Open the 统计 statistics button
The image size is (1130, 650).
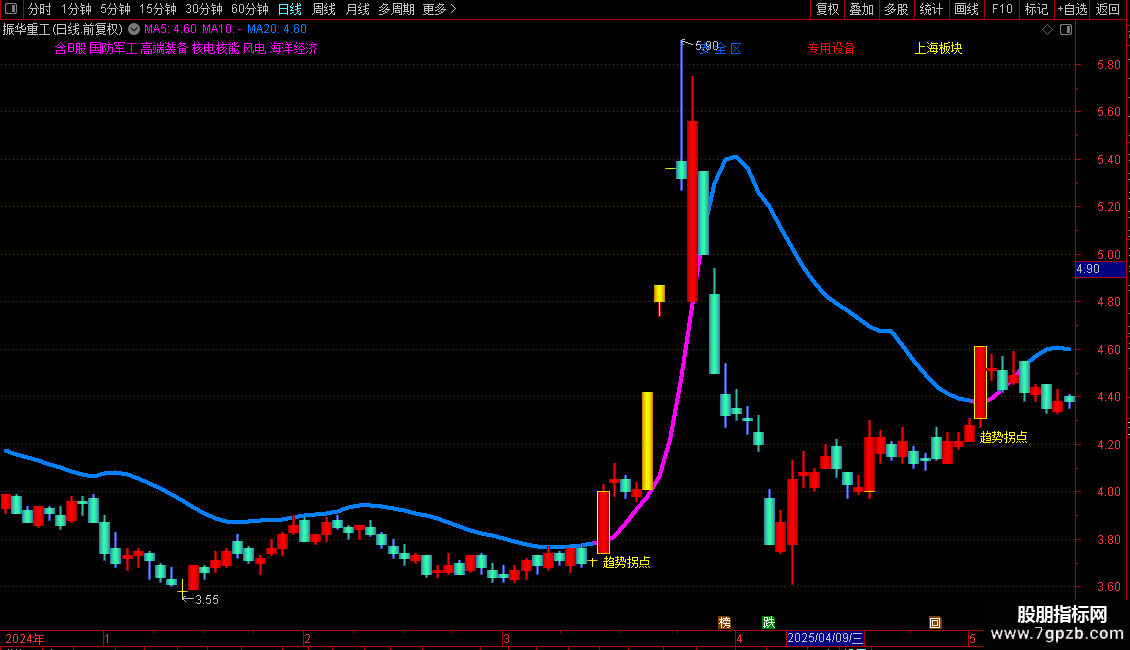(930, 9)
